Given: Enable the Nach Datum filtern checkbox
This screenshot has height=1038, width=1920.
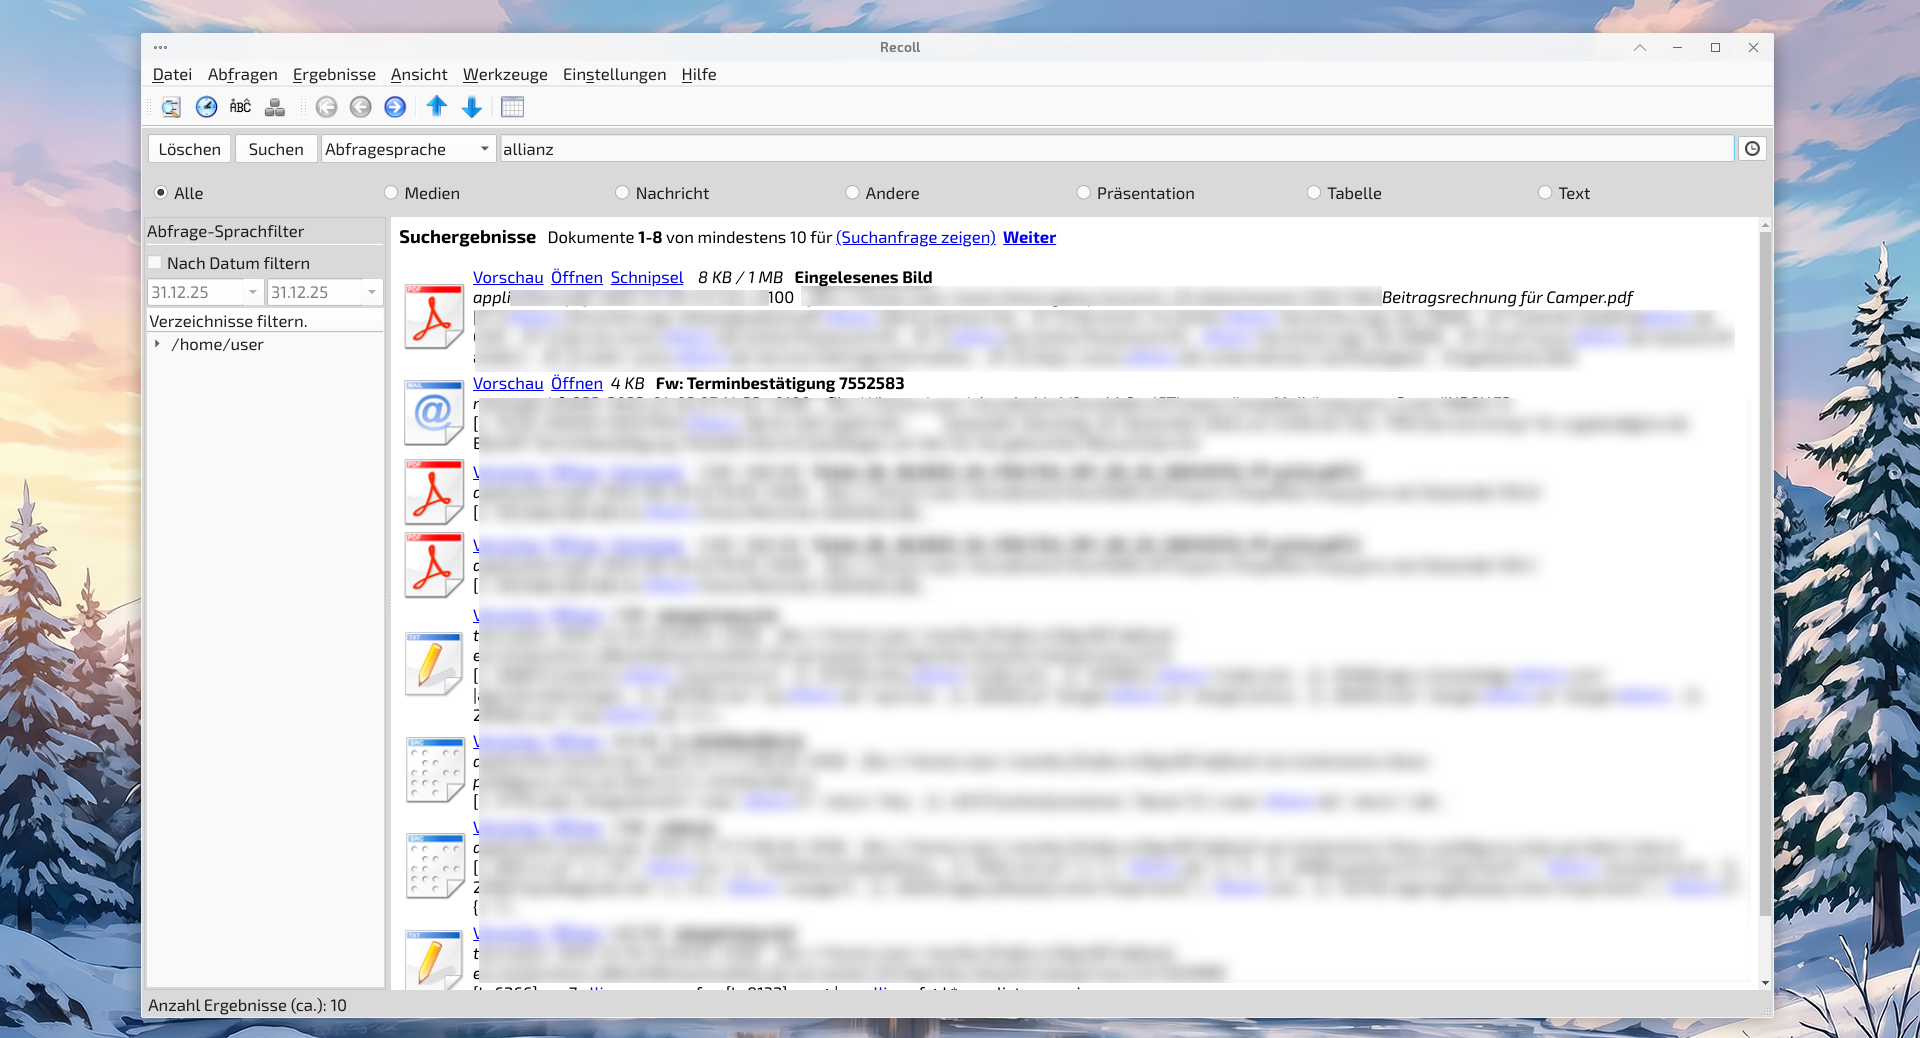Looking at the screenshot, I should coord(155,263).
